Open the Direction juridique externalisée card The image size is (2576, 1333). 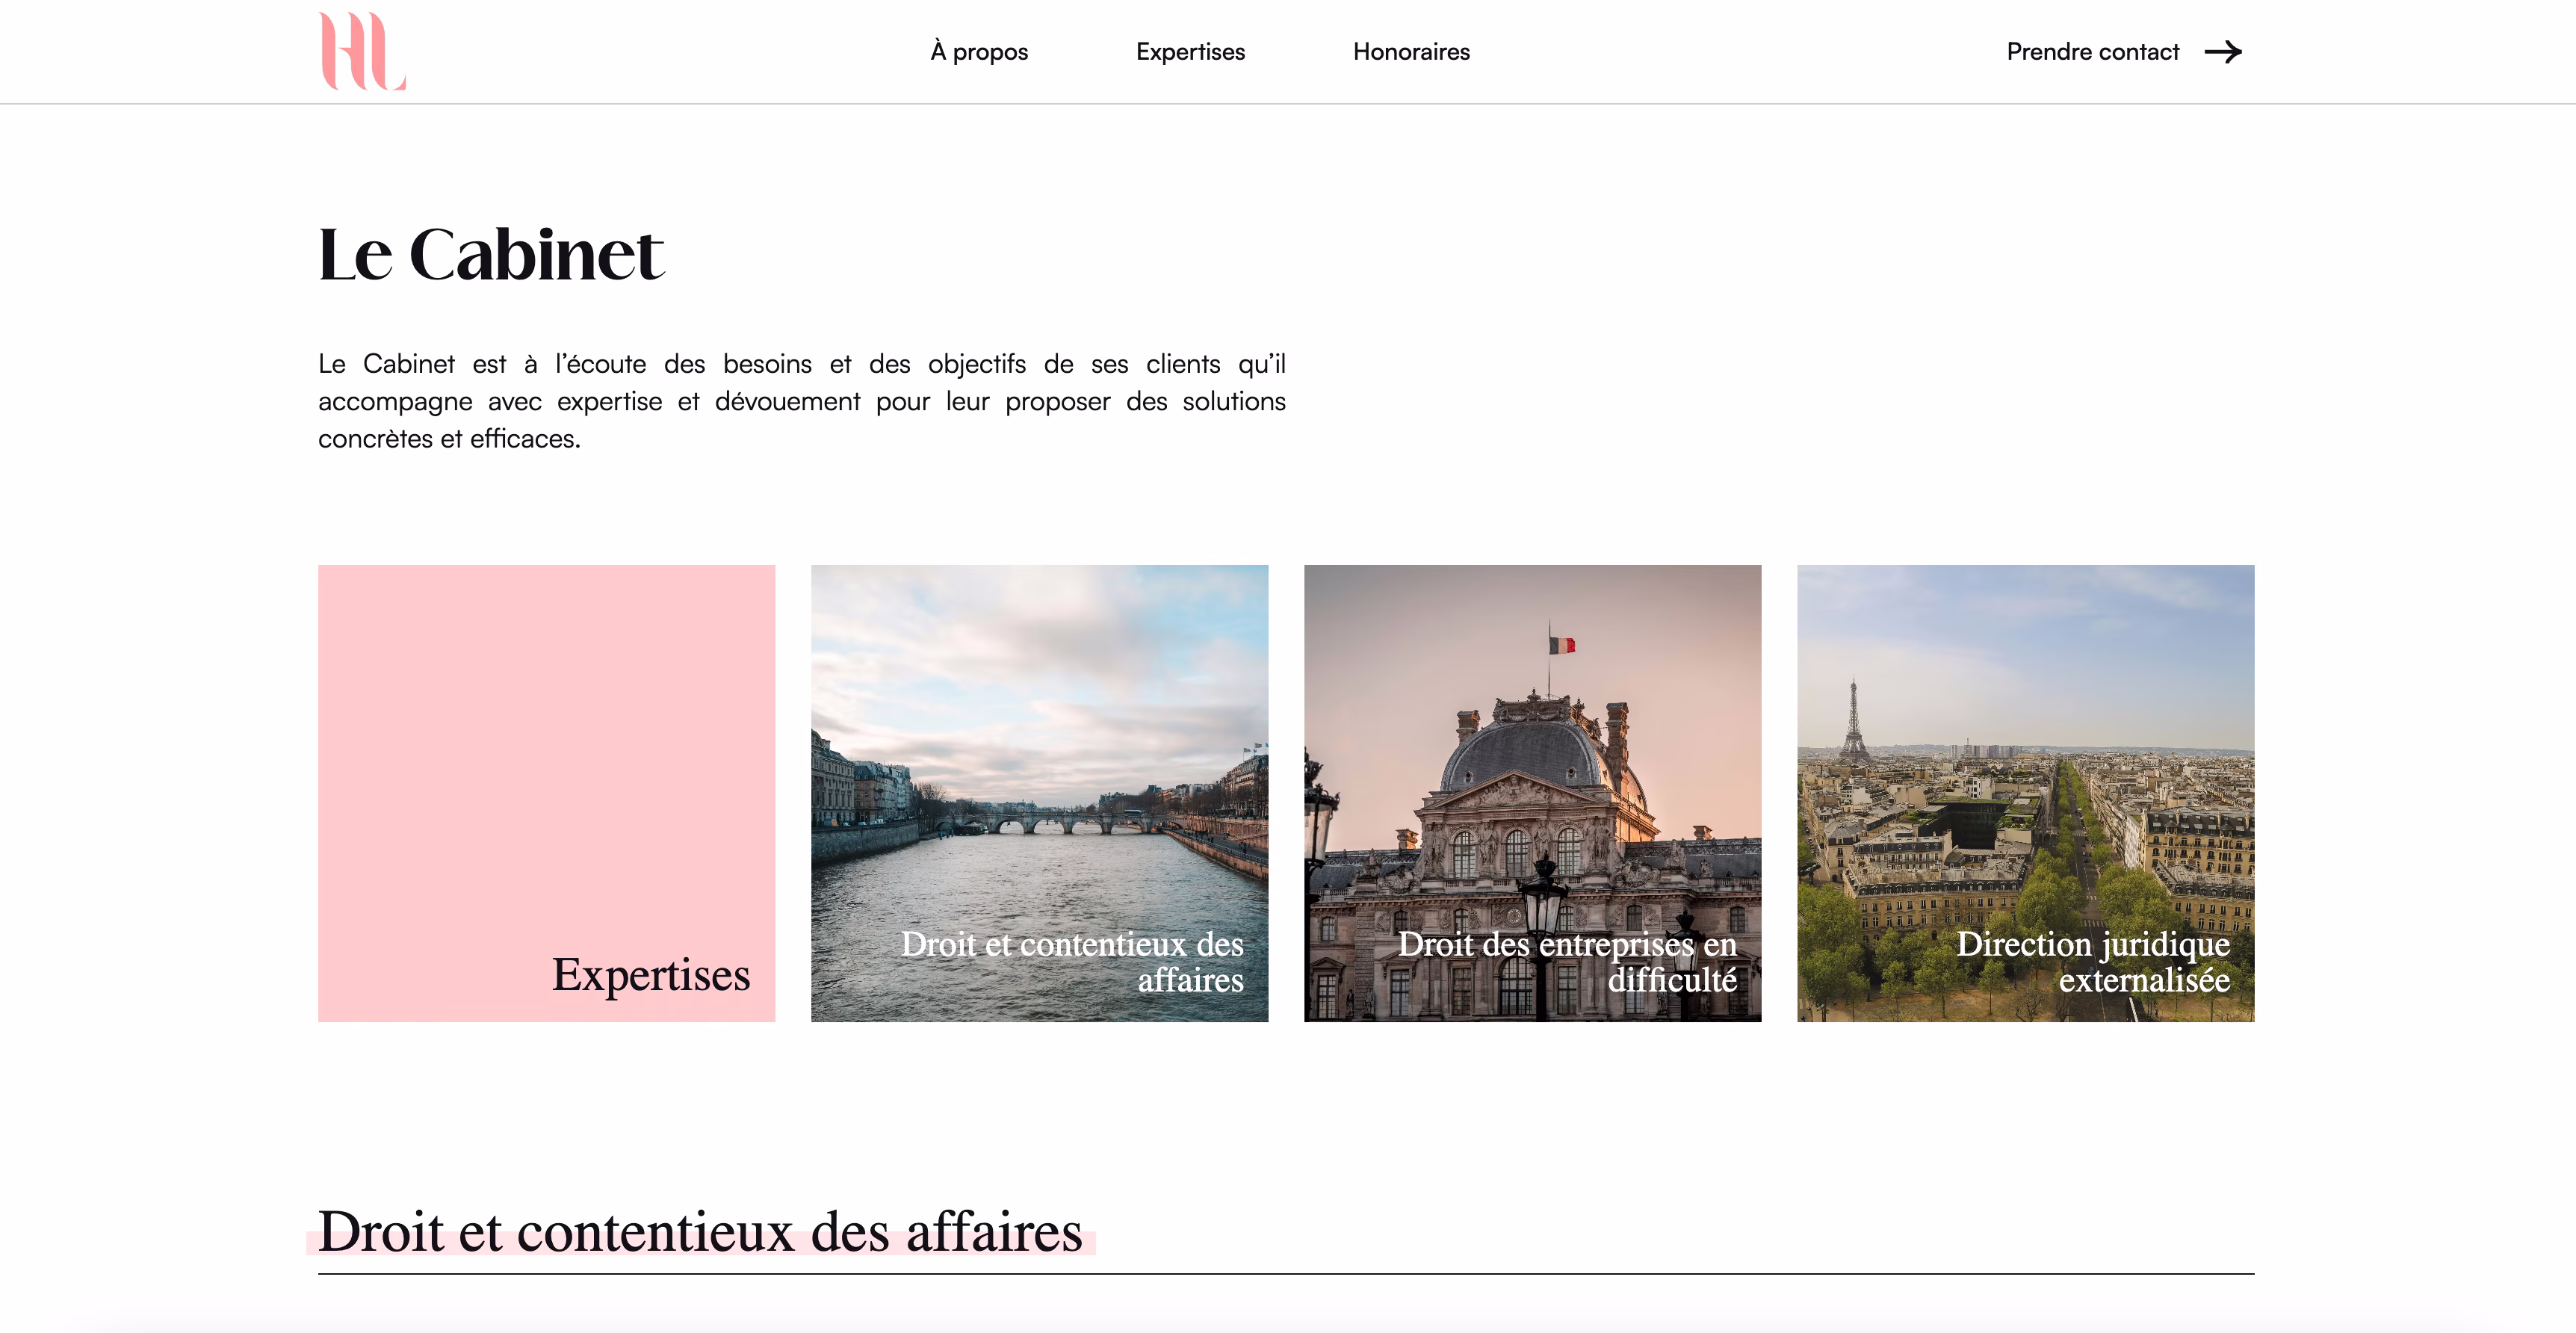(x=2025, y=793)
